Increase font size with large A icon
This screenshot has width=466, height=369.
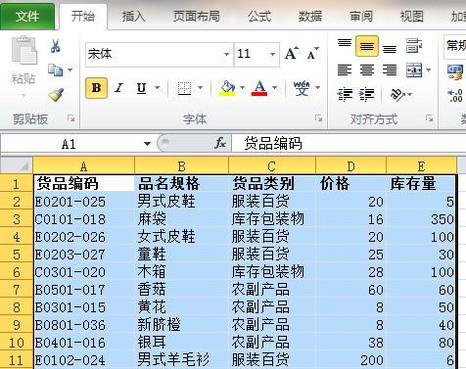pyautogui.click(x=292, y=53)
